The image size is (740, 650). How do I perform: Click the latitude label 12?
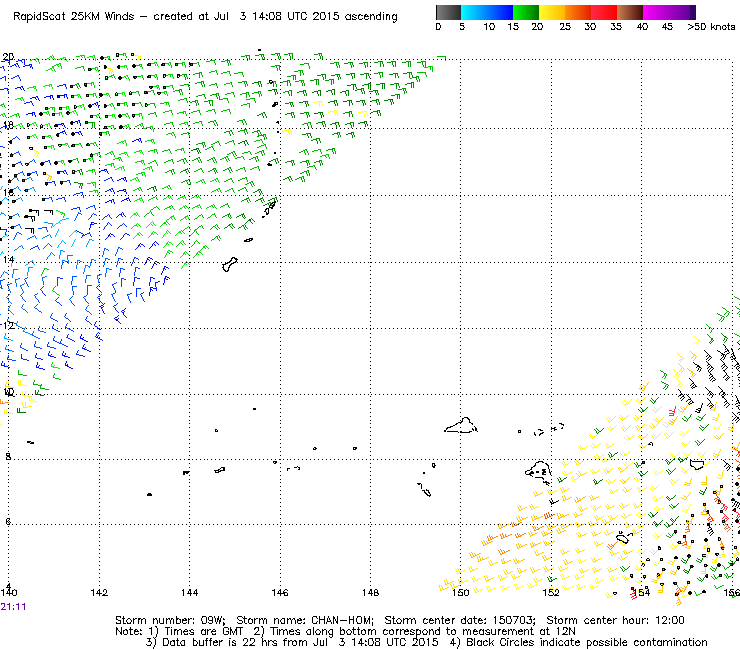tap(8, 326)
